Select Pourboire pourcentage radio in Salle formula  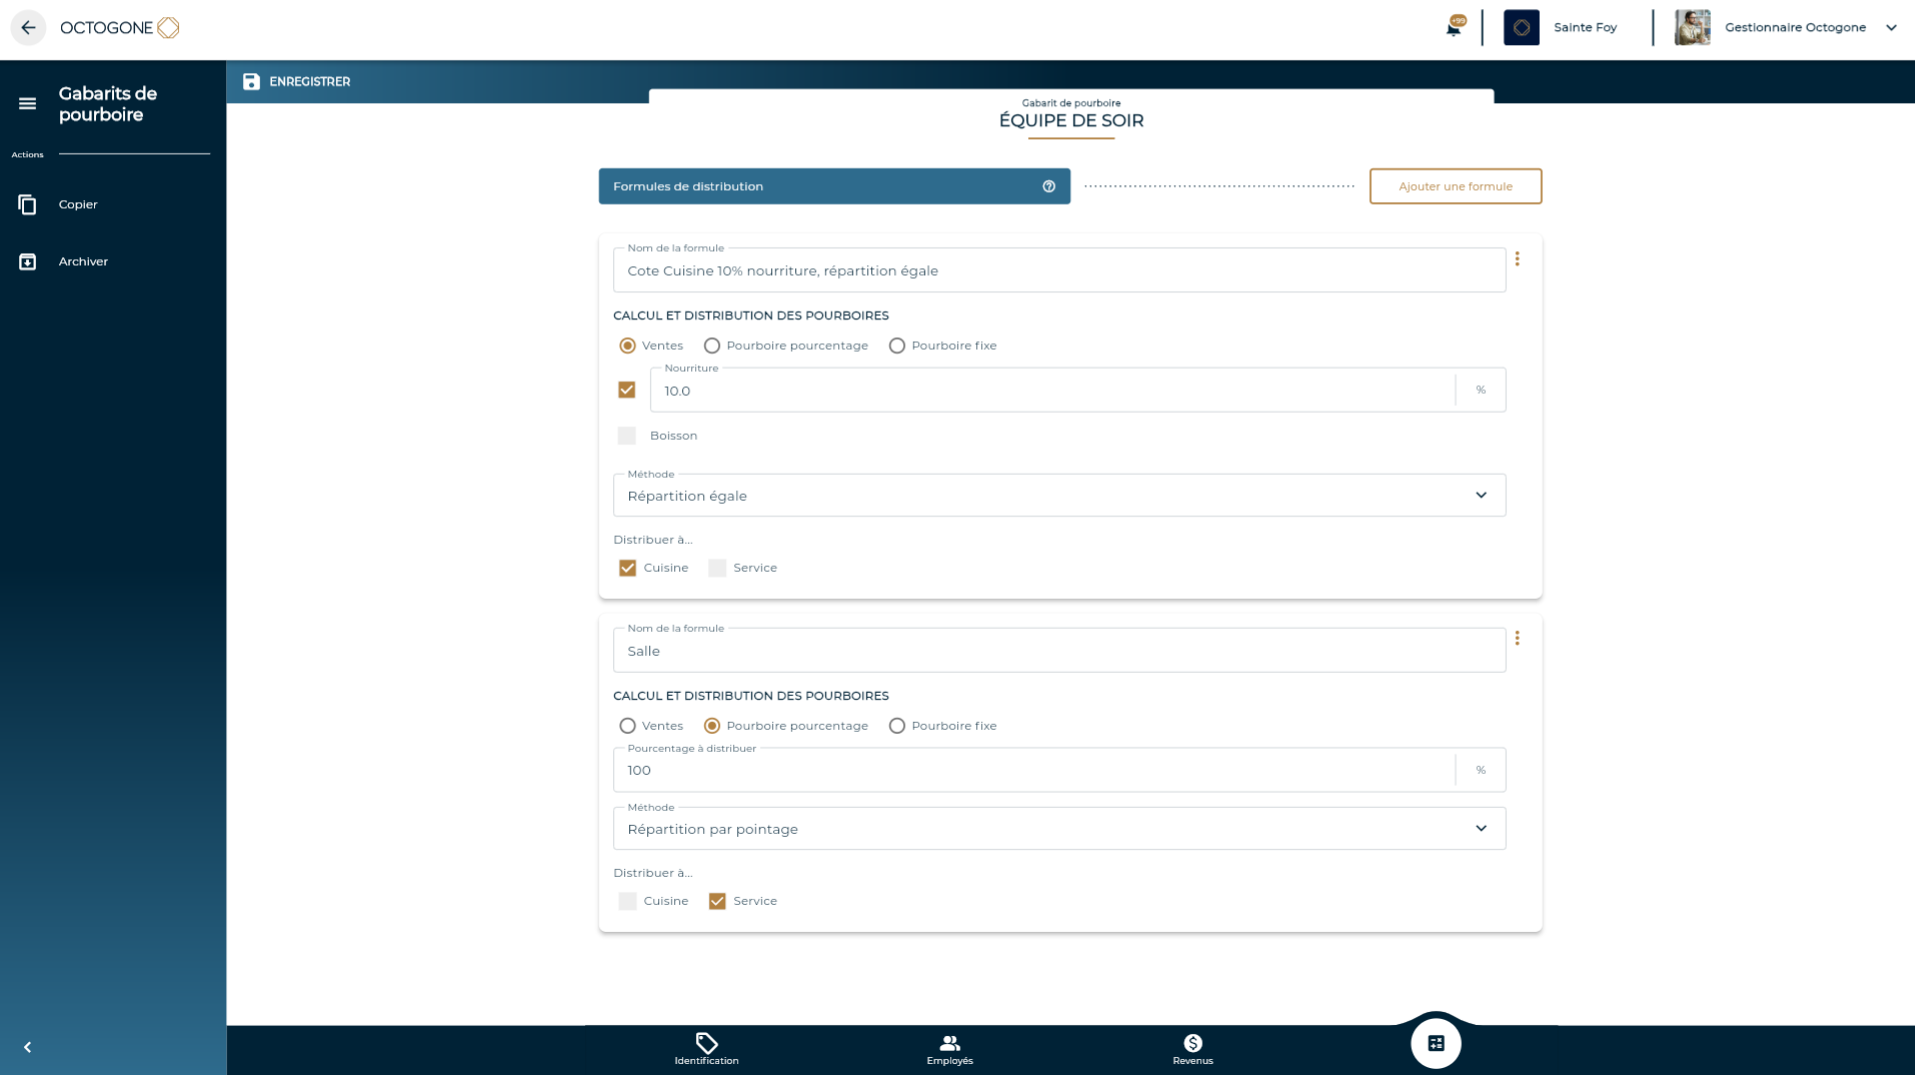tap(712, 726)
